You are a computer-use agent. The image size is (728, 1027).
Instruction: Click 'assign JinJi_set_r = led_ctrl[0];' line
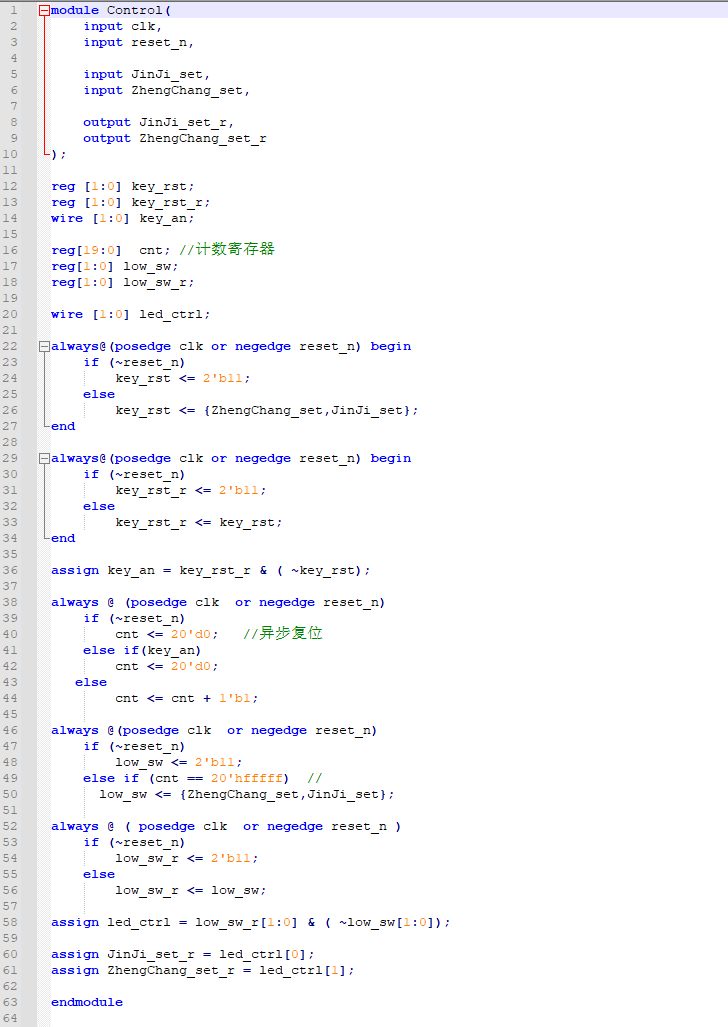(183, 955)
